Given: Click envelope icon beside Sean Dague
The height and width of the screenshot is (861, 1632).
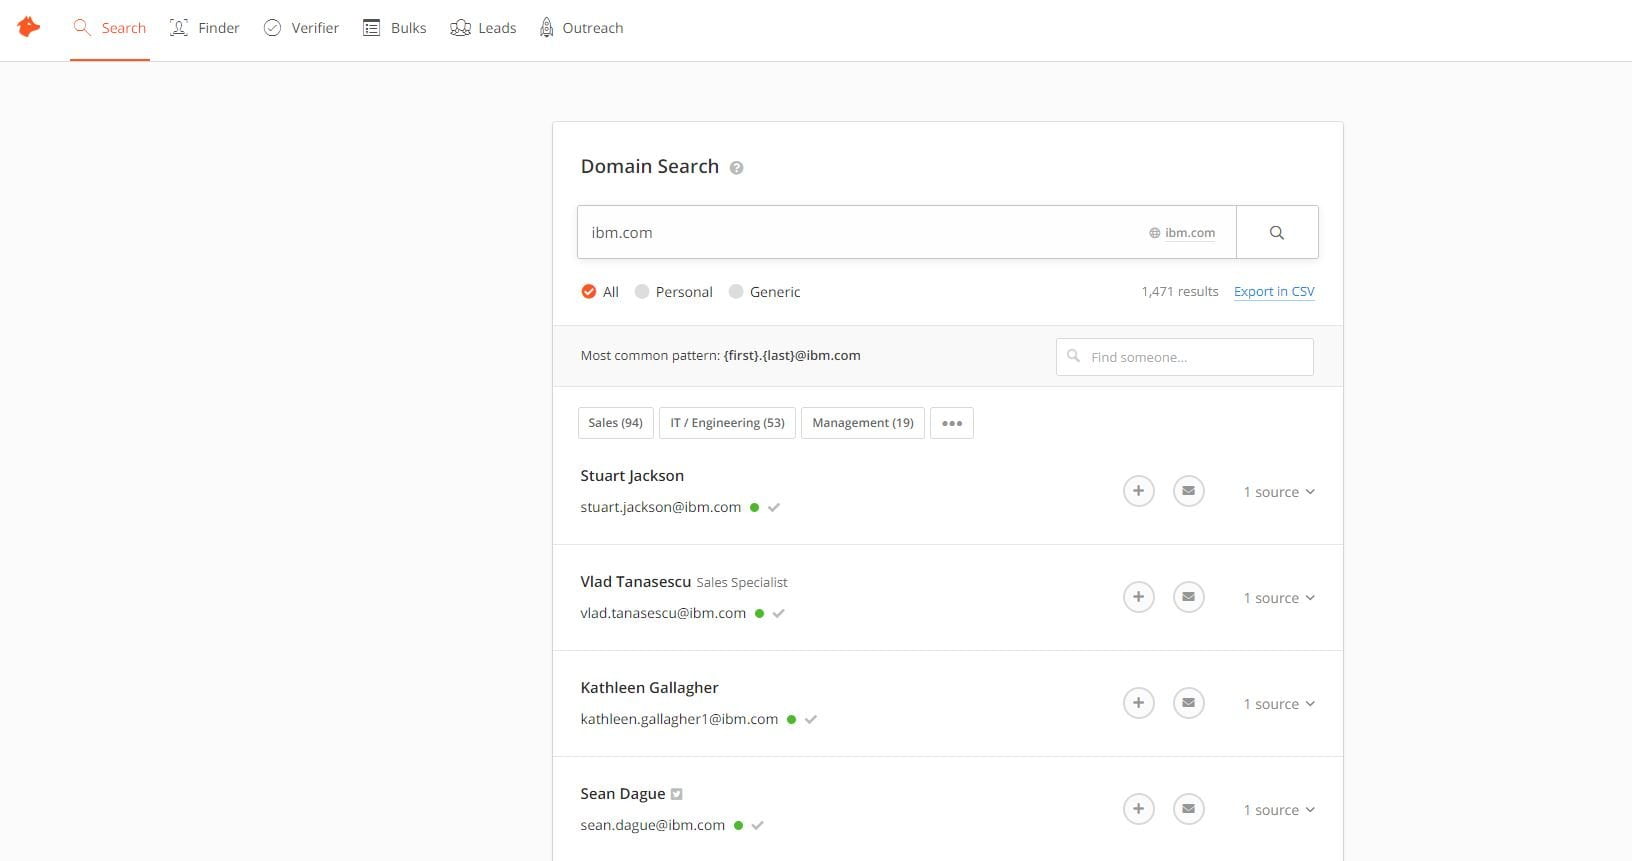Looking at the screenshot, I should (x=1188, y=809).
